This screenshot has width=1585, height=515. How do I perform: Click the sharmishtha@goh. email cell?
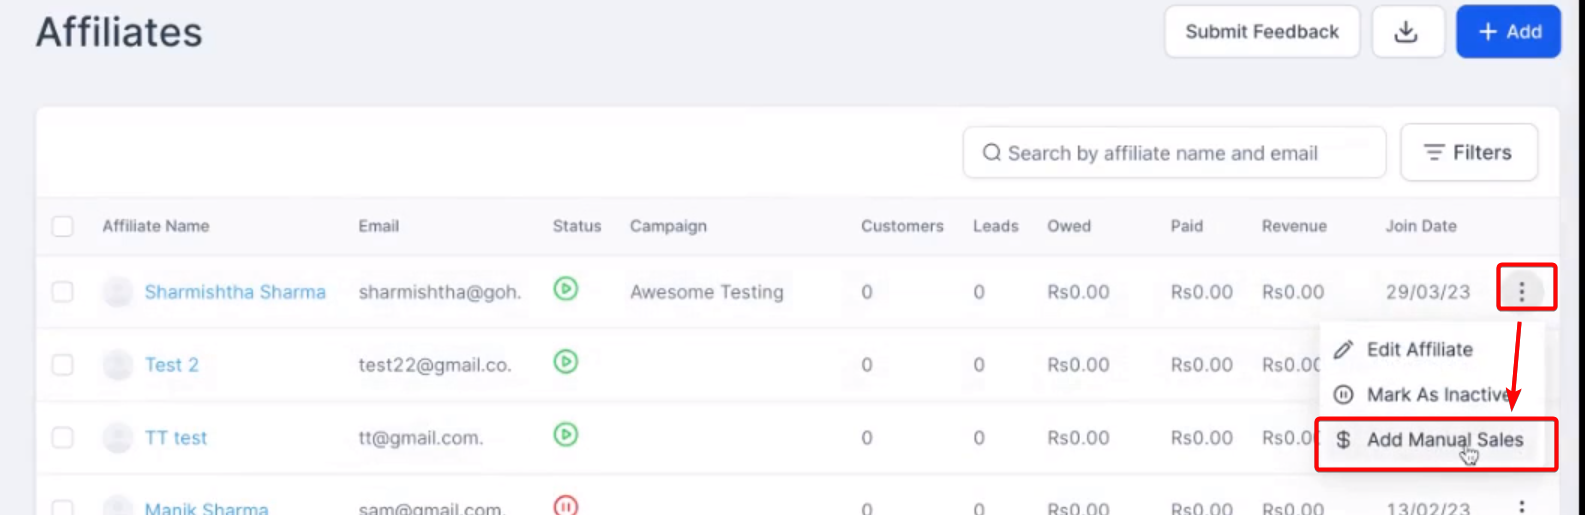coord(440,292)
